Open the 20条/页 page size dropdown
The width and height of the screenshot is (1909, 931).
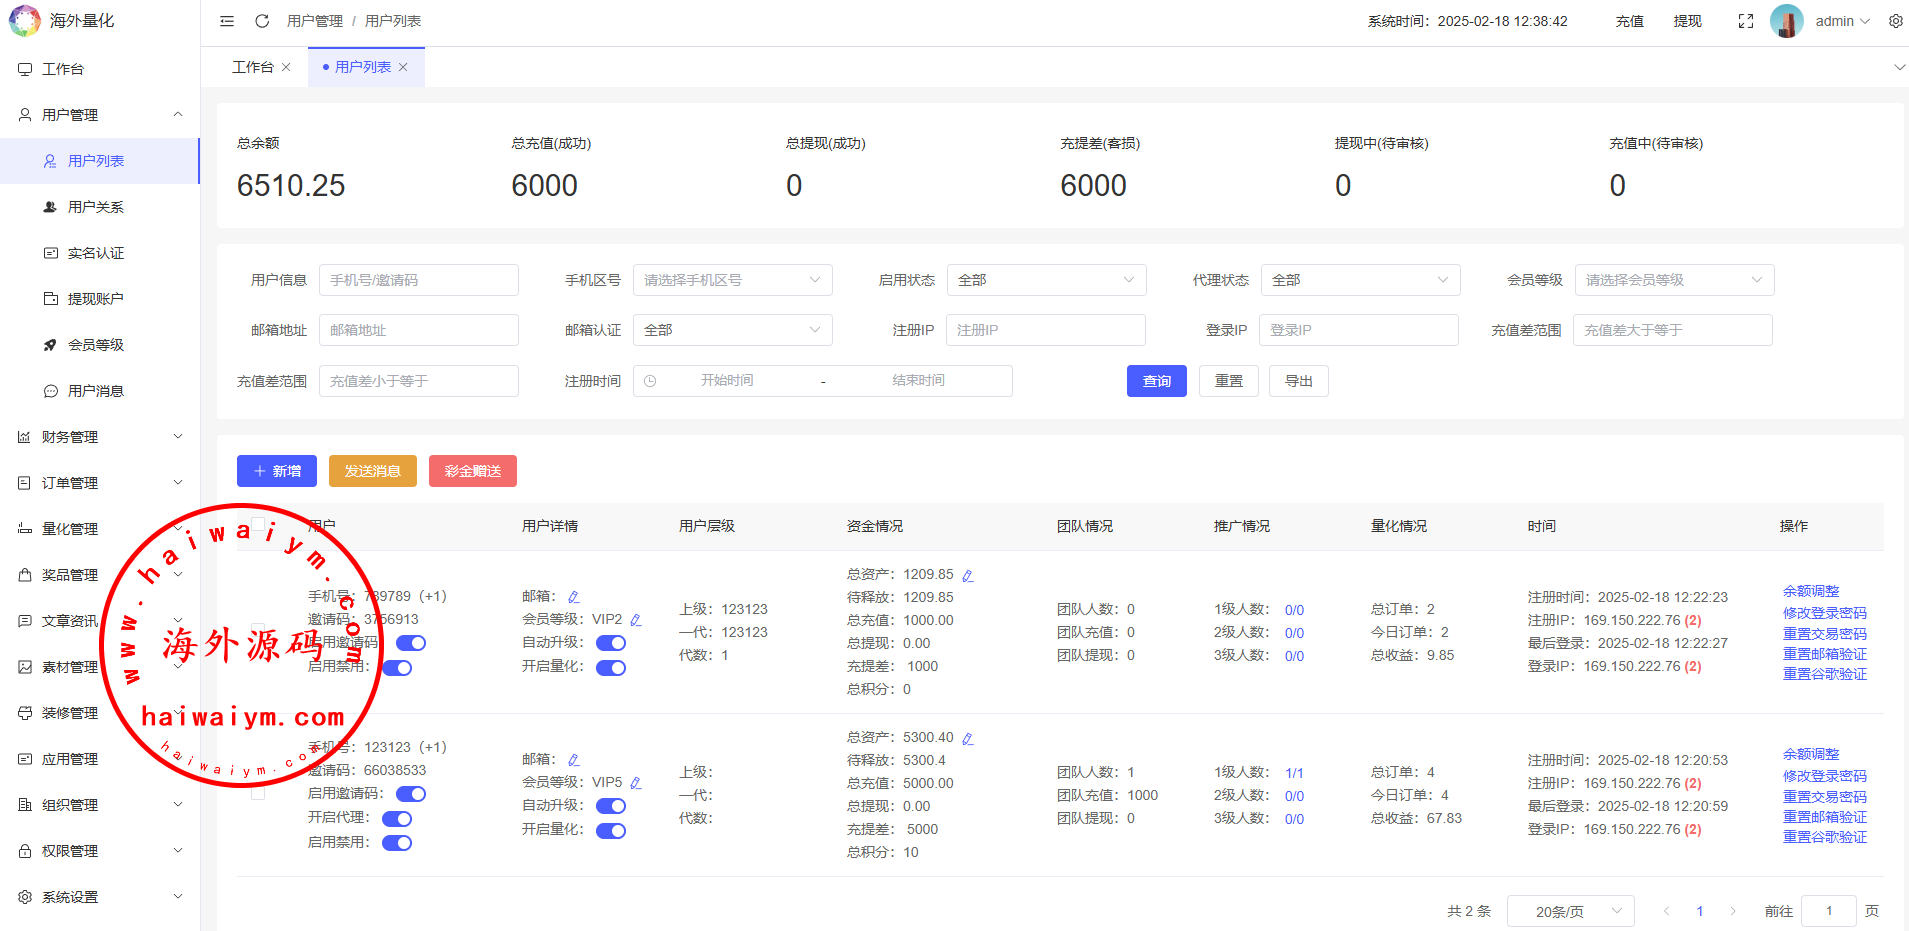point(1570,911)
